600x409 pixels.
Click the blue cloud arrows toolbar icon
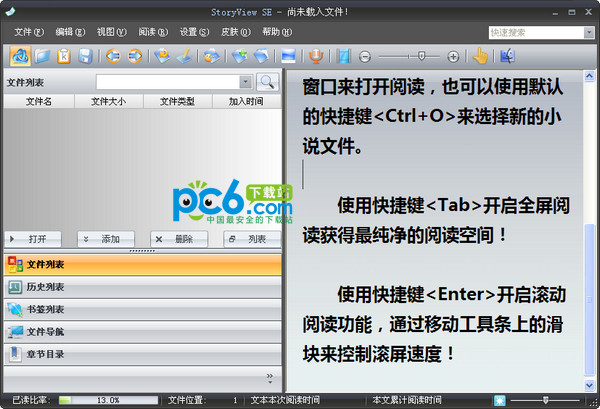pos(212,56)
